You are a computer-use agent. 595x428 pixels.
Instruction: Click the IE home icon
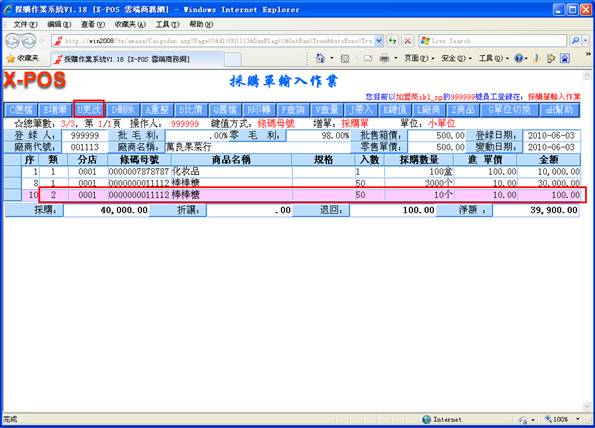click(x=321, y=58)
